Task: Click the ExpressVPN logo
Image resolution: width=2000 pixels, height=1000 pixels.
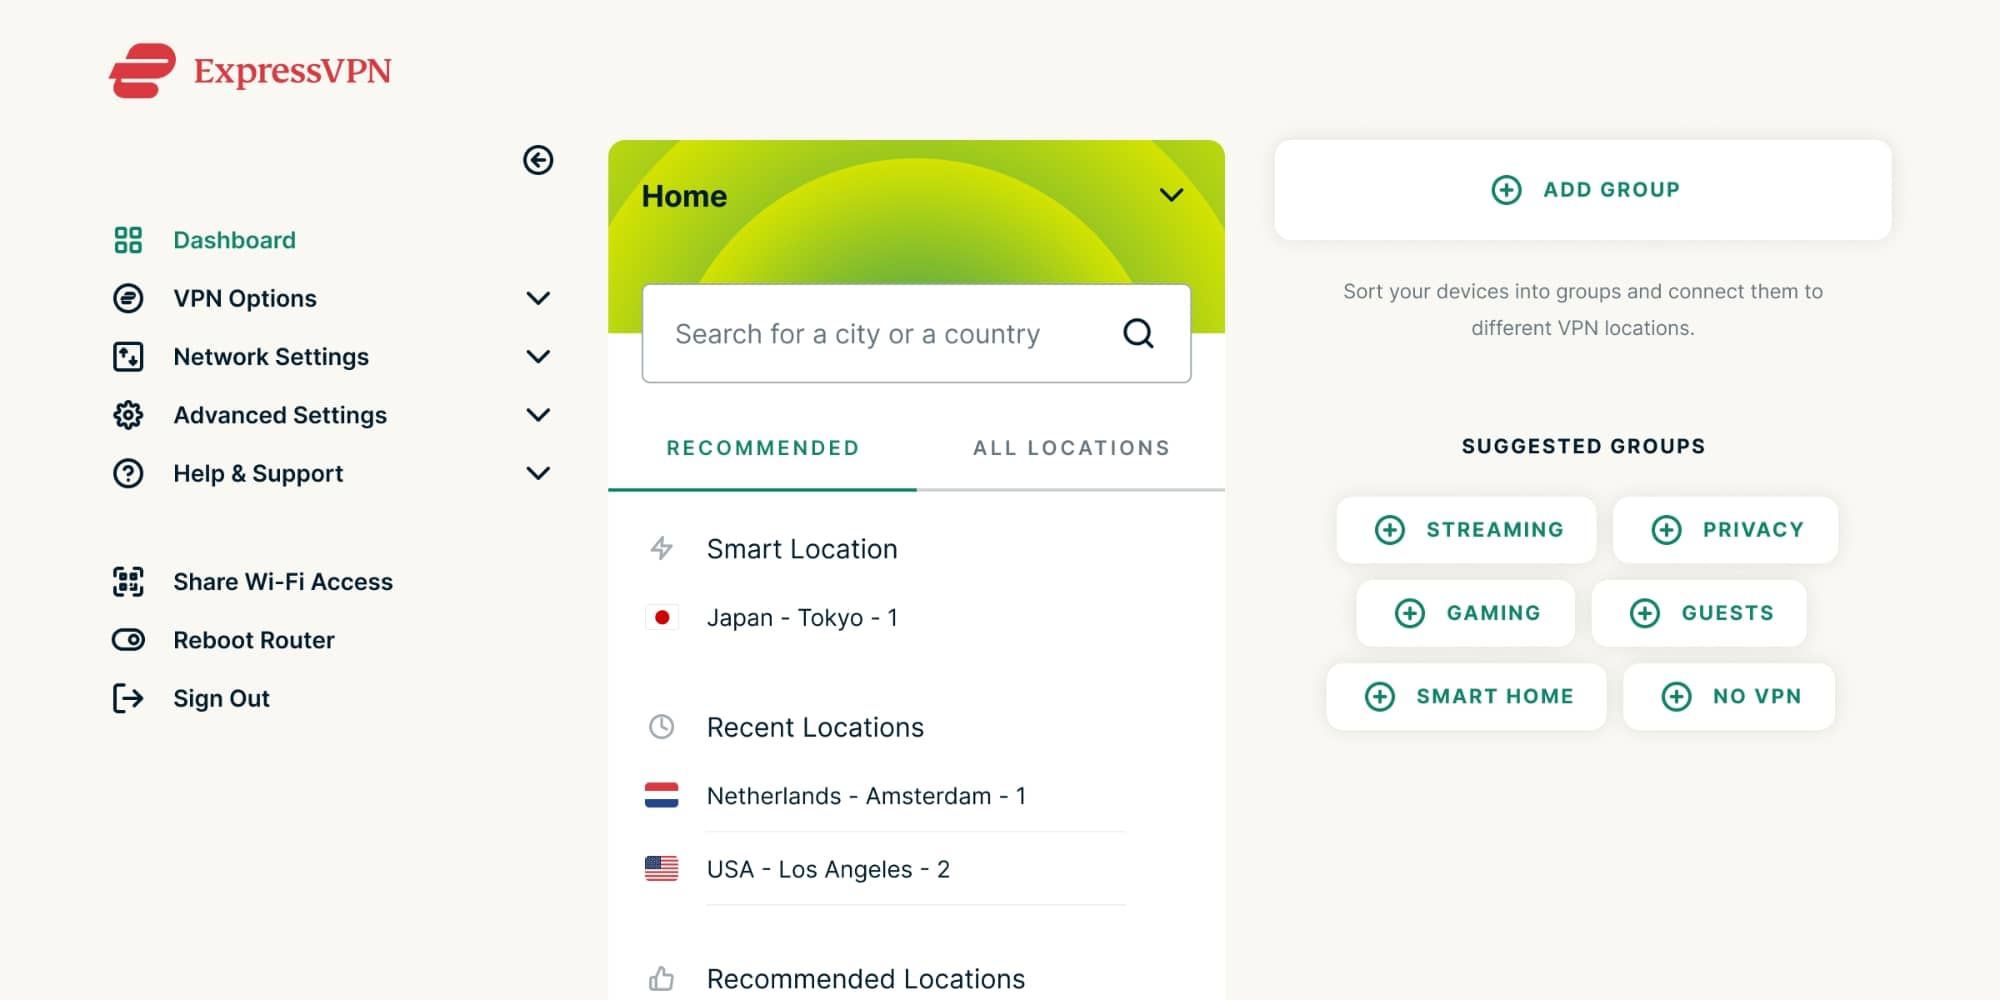Action: 250,71
